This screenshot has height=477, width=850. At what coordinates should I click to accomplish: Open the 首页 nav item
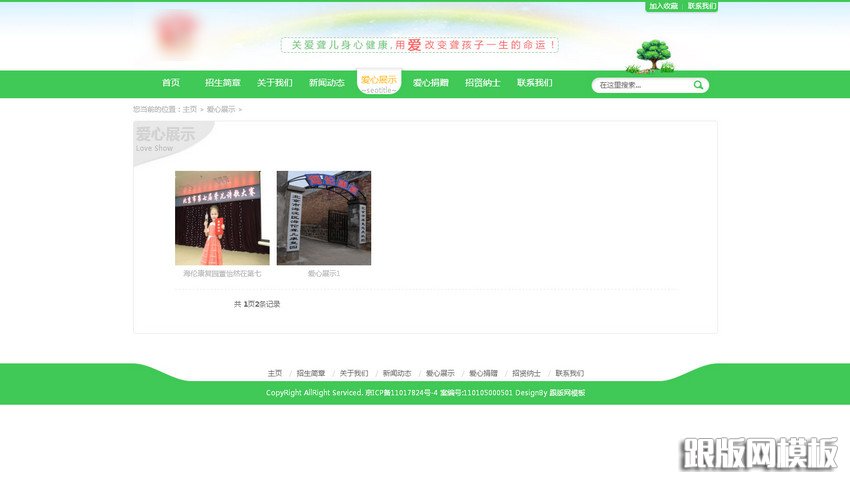click(171, 82)
